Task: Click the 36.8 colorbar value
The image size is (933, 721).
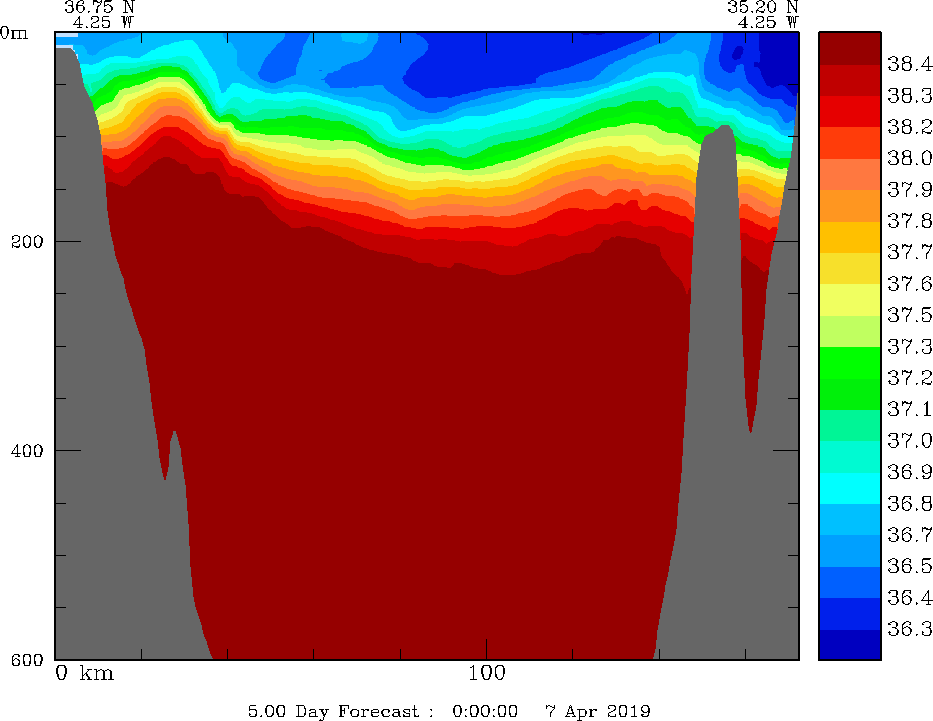Action: (909, 504)
